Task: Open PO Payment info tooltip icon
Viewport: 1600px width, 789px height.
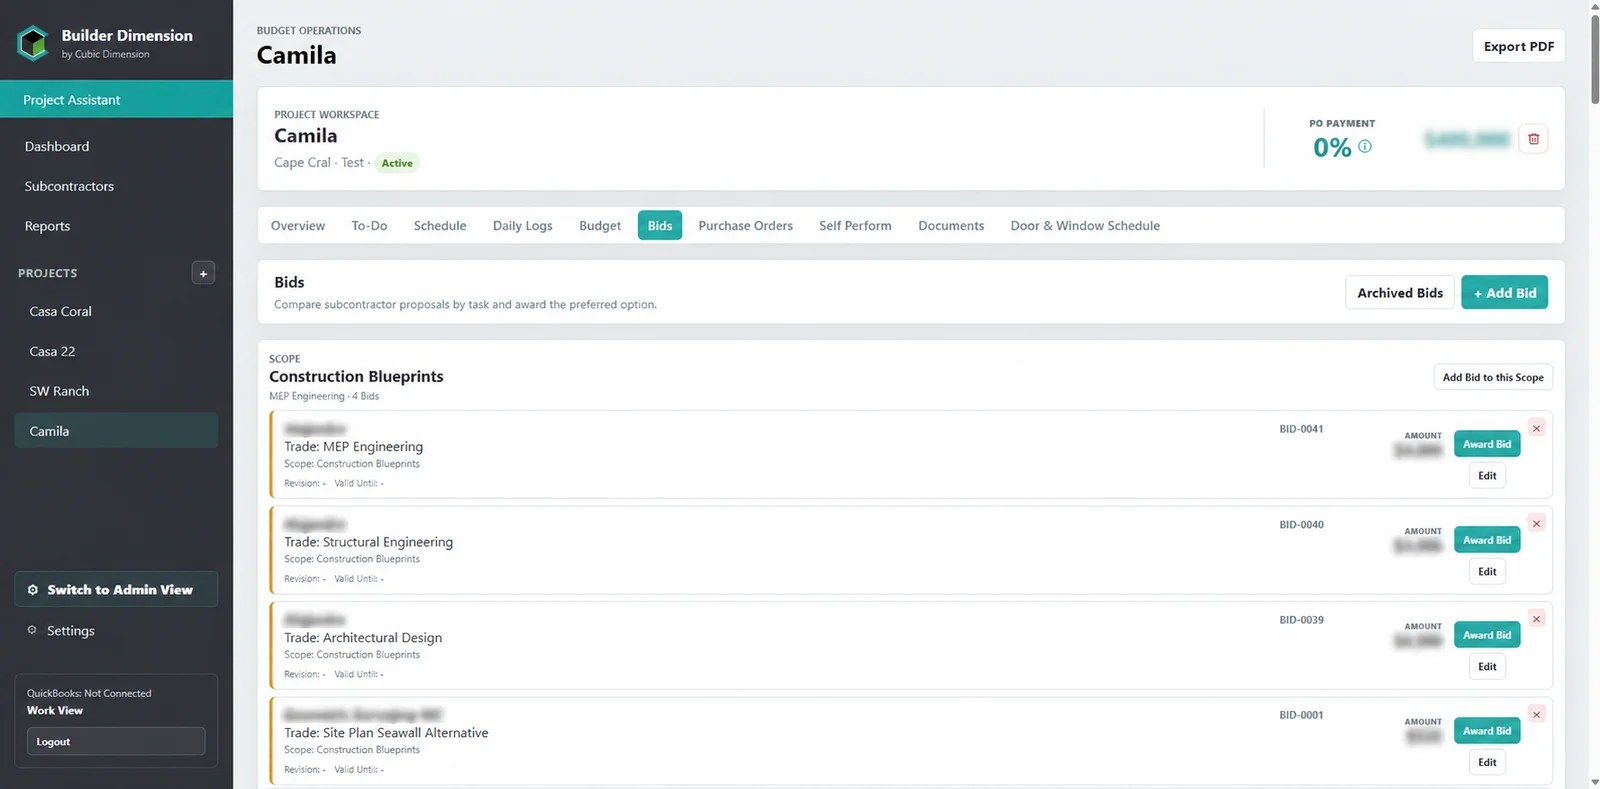Action: (1365, 146)
